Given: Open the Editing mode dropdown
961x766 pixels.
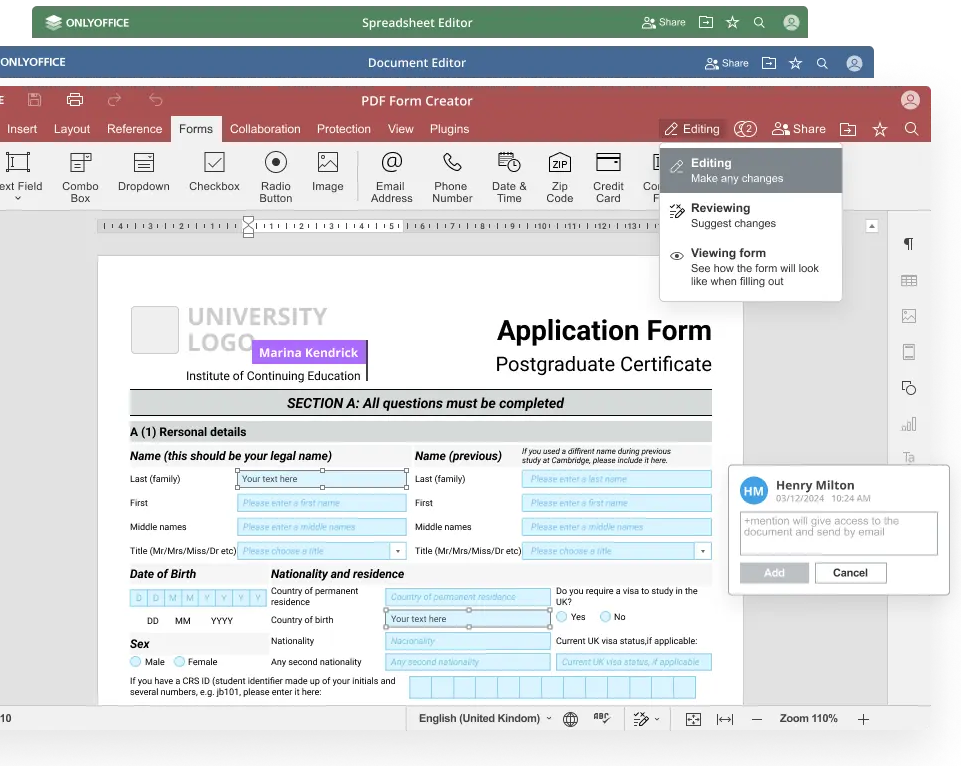Looking at the screenshot, I should pos(693,129).
